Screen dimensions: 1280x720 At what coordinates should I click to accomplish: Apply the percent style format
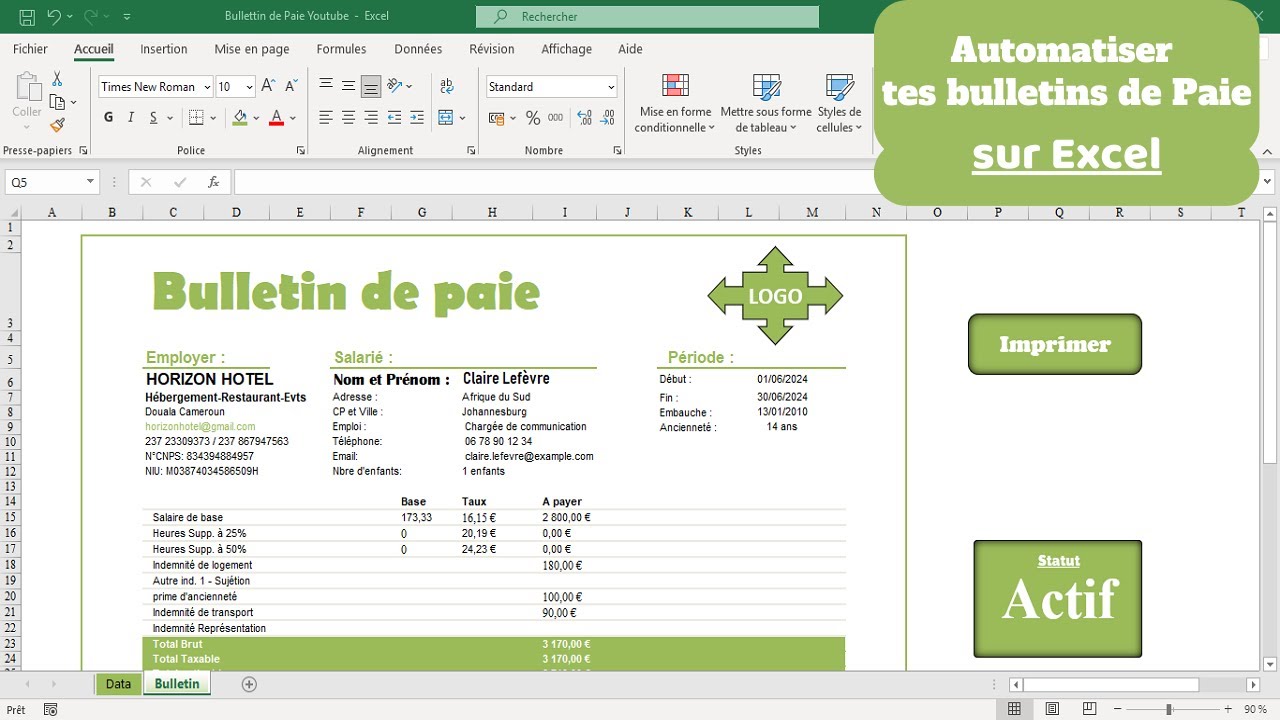(533, 118)
